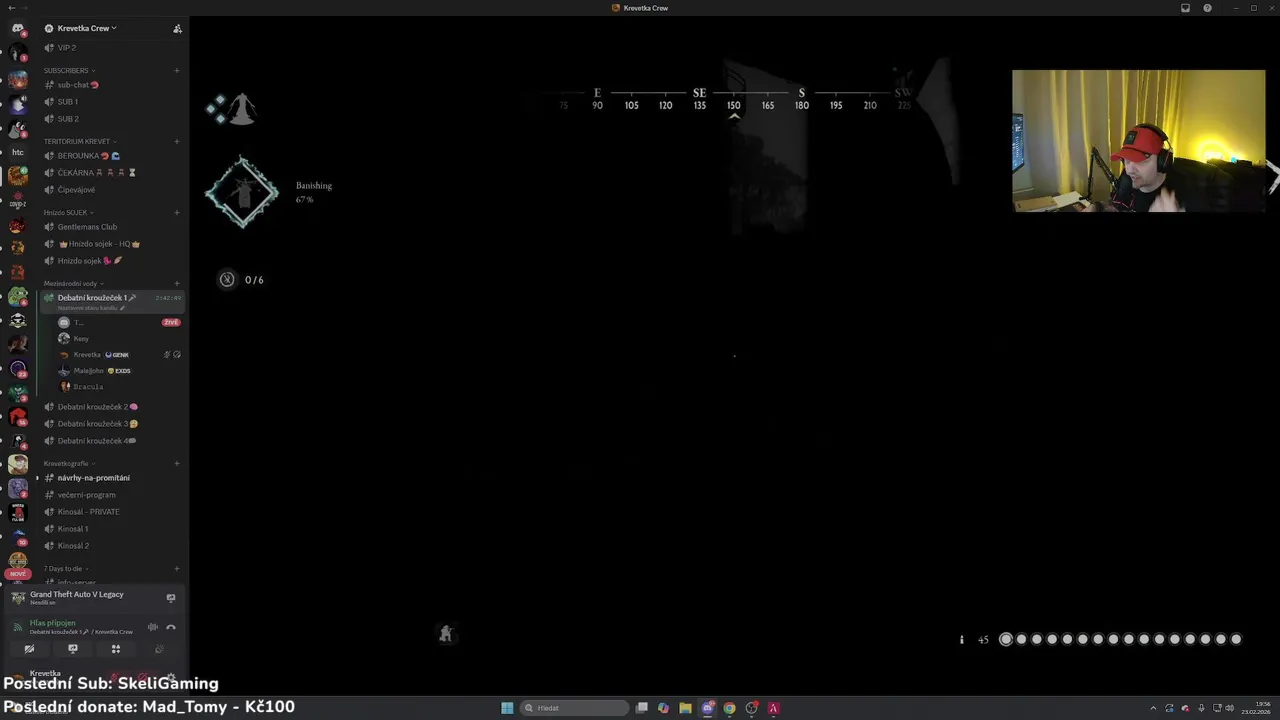Collapse the Krevetkografie category
1280x720 pixels.
pos(70,463)
